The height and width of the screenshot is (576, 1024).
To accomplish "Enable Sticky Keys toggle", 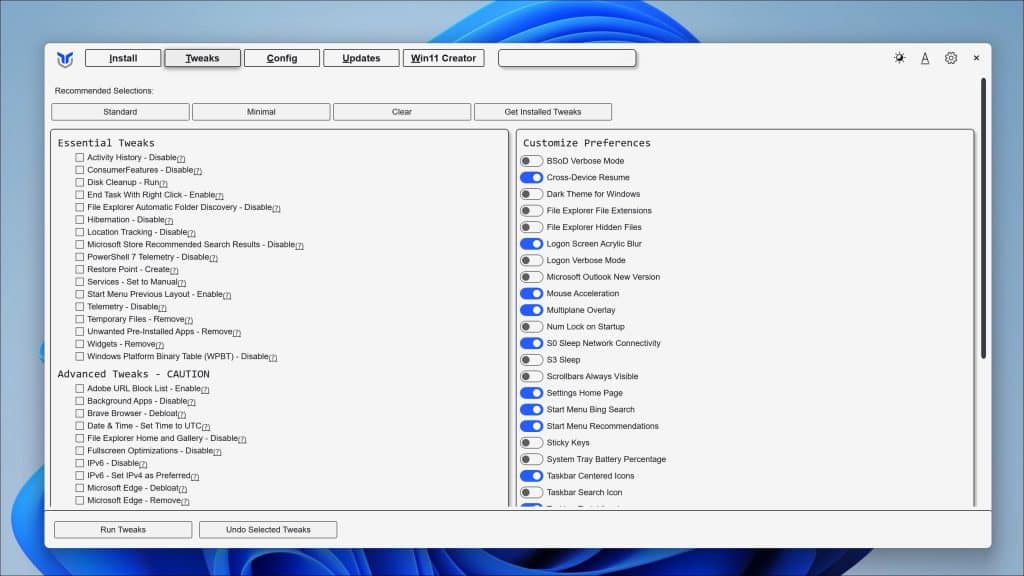I will coord(532,443).
